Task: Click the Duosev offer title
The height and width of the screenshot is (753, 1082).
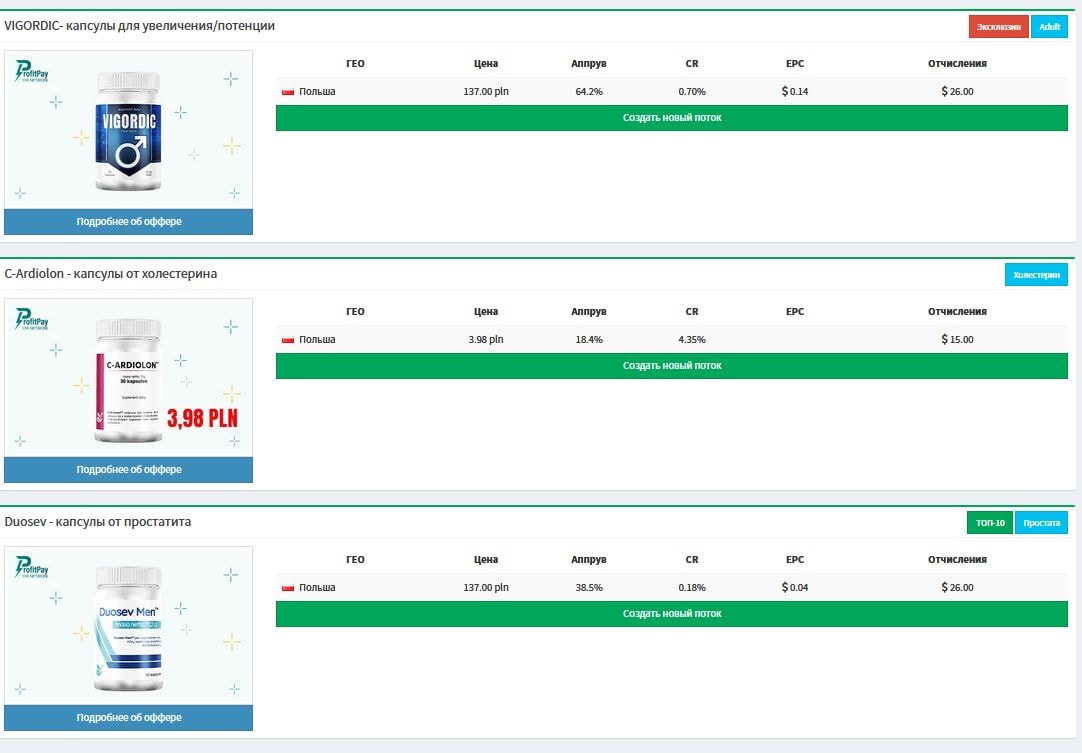Action: [97, 522]
